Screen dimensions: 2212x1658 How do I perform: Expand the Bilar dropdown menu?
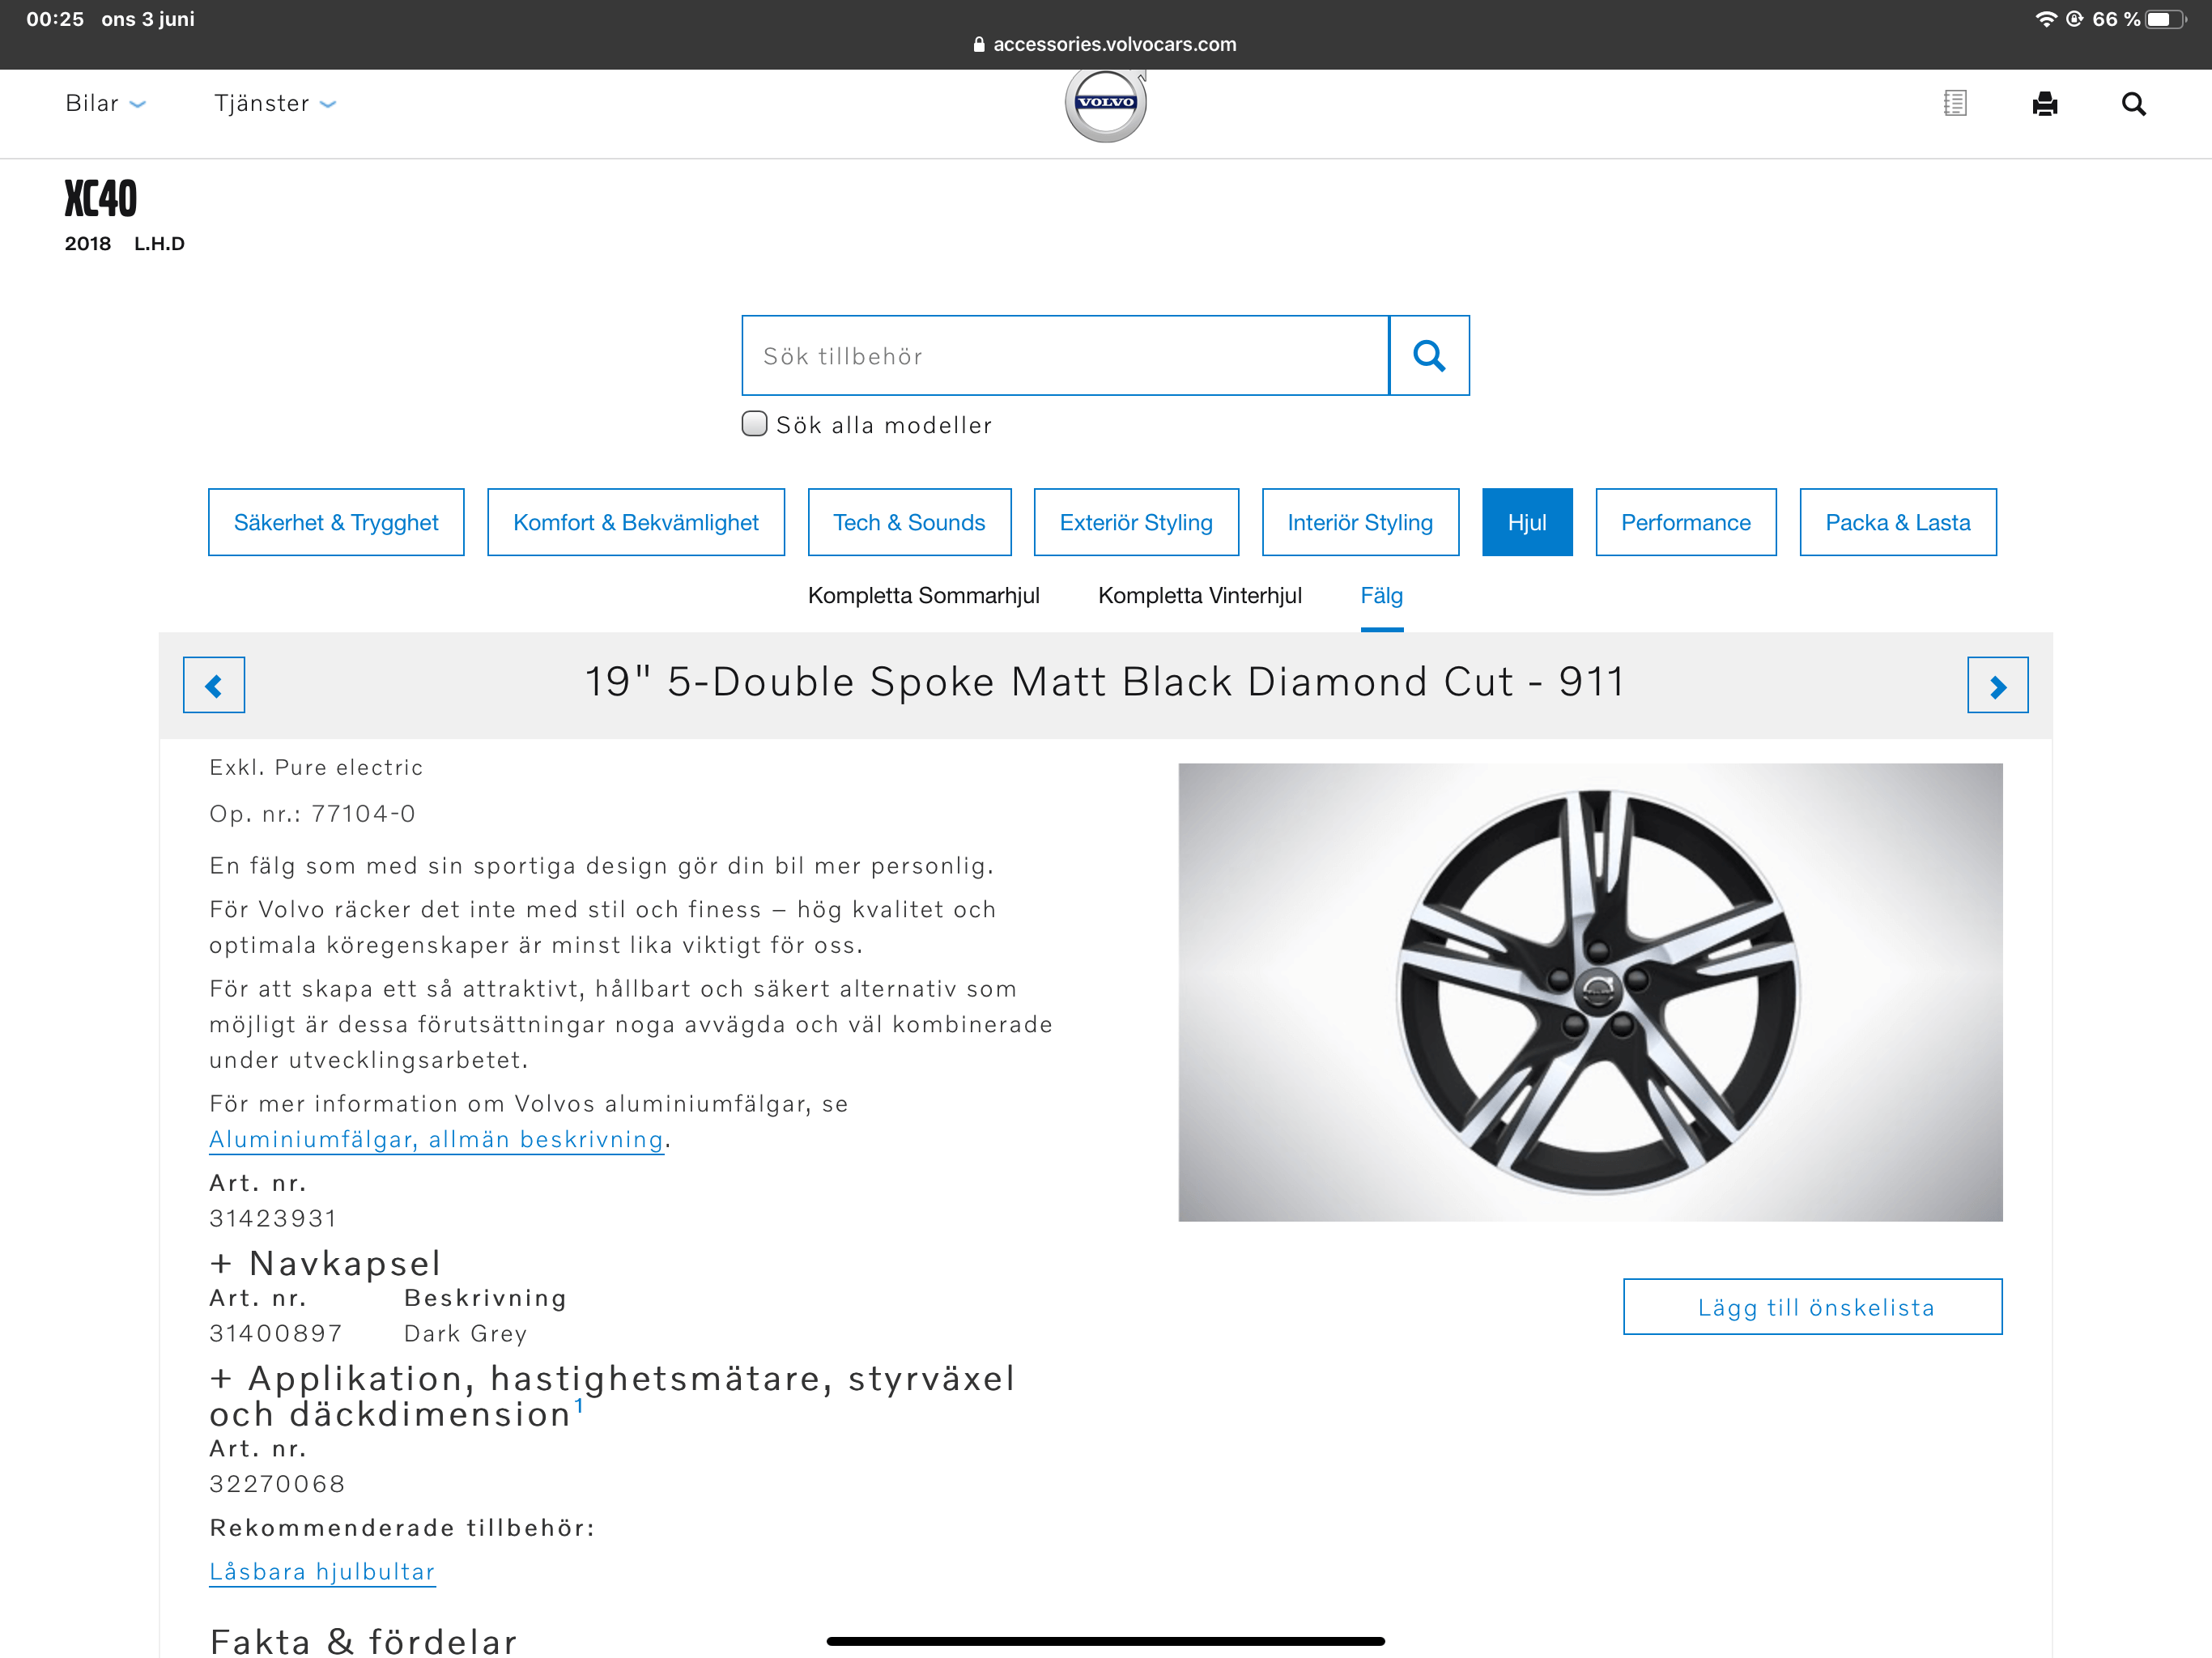click(x=105, y=103)
